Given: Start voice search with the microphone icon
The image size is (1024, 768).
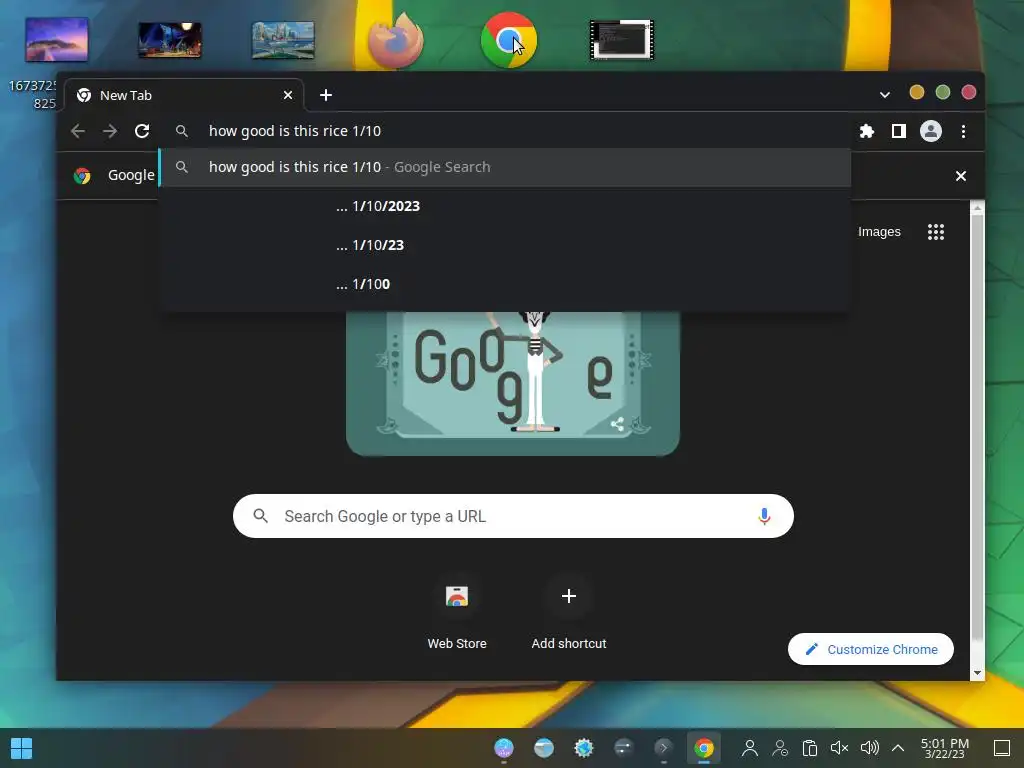Looking at the screenshot, I should pyautogui.click(x=764, y=517).
